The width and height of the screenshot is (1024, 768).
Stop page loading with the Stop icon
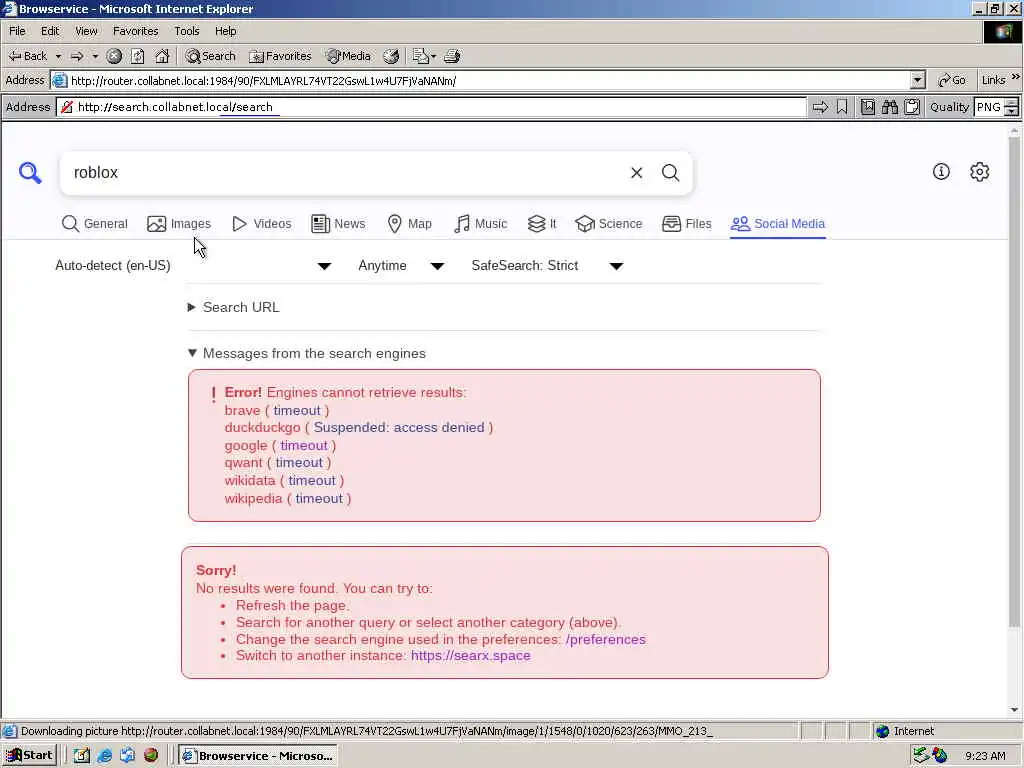[x=114, y=56]
